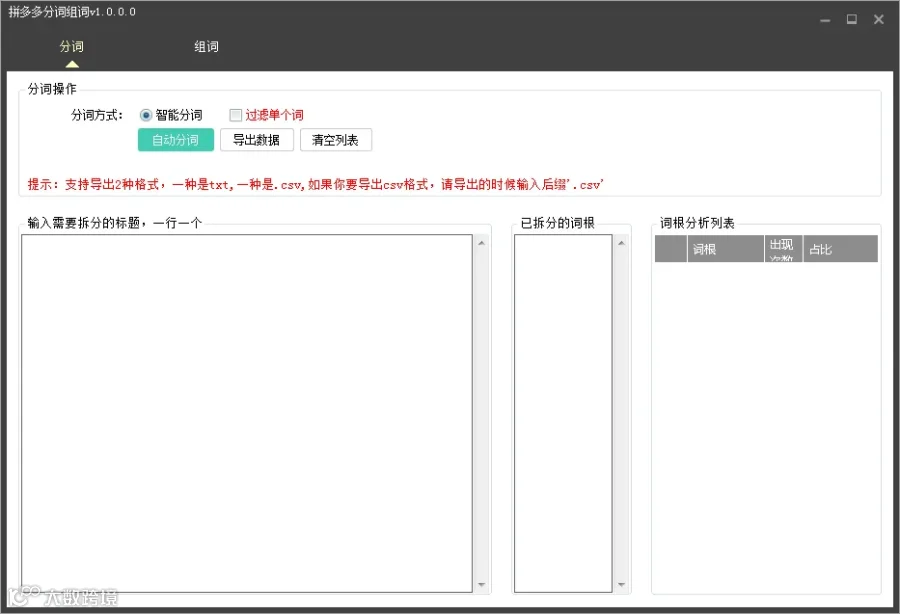This screenshot has width=900, height=614.
Task: Switch to the 分词 tab
Action: (x=72, y=46)
